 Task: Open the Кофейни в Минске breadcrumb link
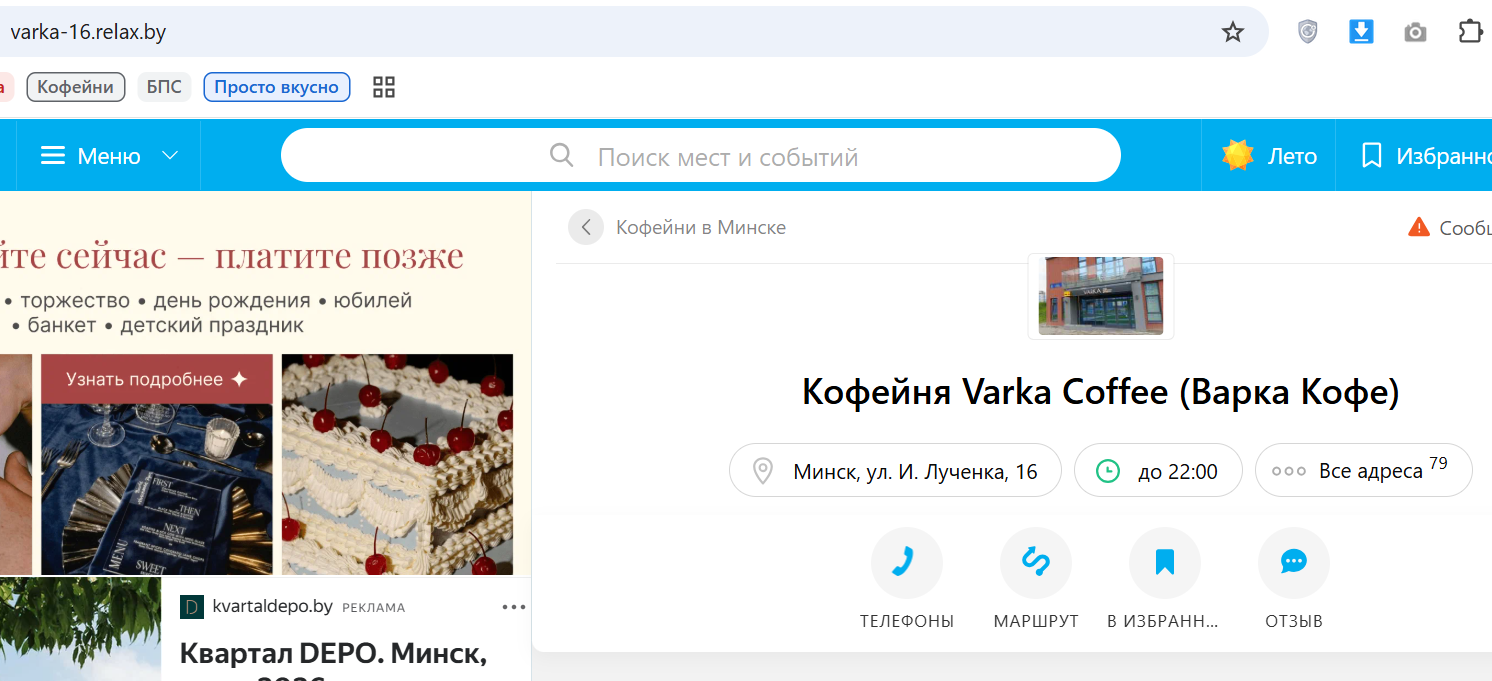[x=701, y=227]
